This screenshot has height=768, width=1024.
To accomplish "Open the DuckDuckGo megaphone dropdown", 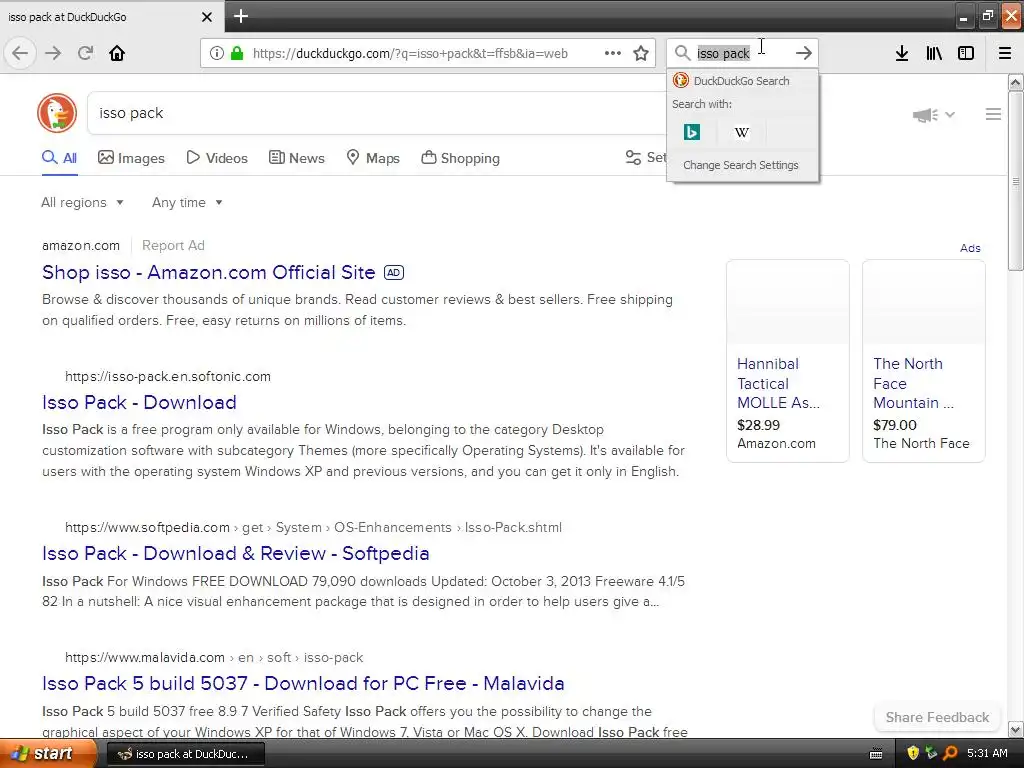I will tap(934, 115).
